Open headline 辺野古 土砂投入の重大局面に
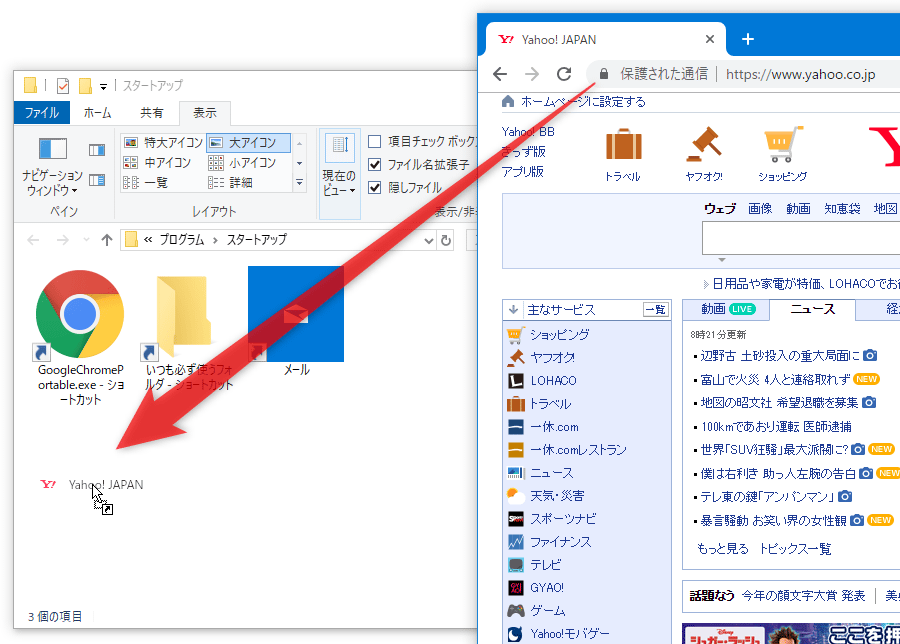The image size is (900, 644). click(x=781, y=356)
